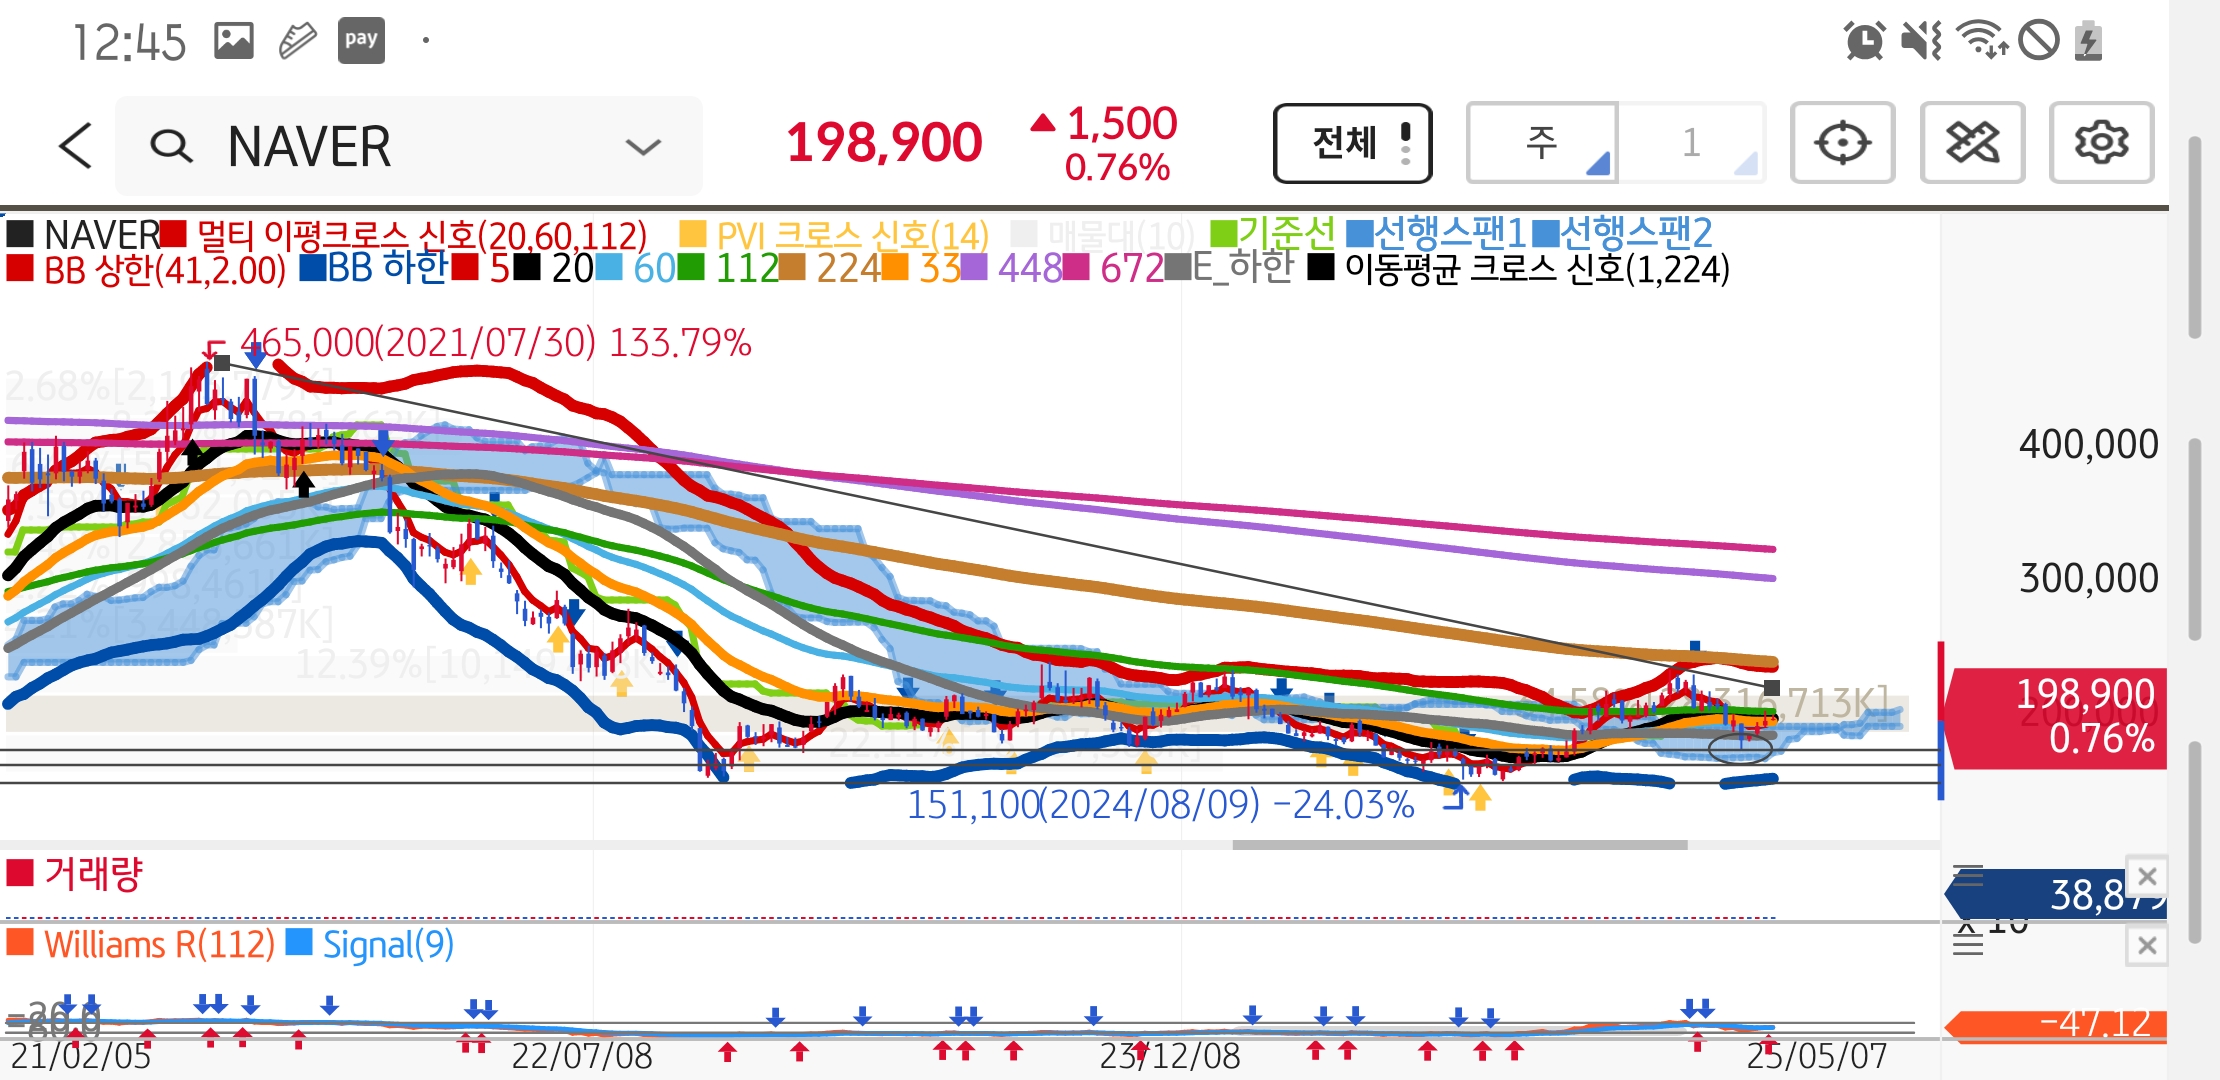Tap the gallery image notification icon
2220x1080 pixels.
234,41
